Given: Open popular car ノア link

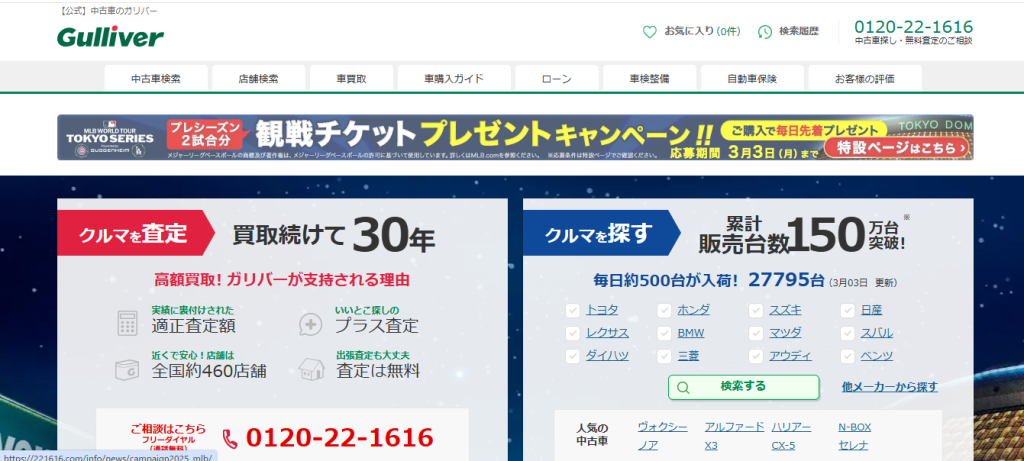Looking at the screenshot, I should click(648, 446).
